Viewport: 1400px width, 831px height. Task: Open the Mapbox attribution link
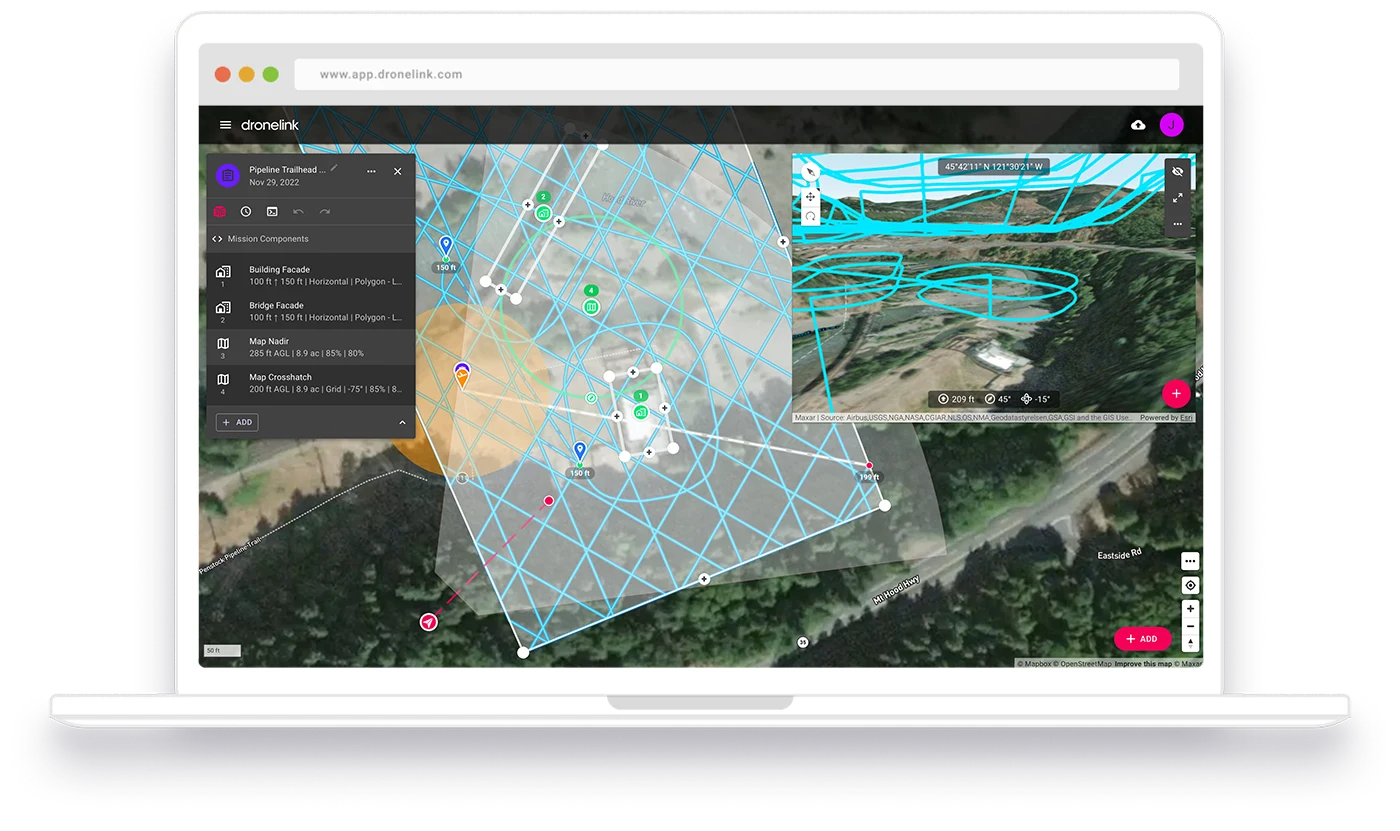coord(1033,664)
